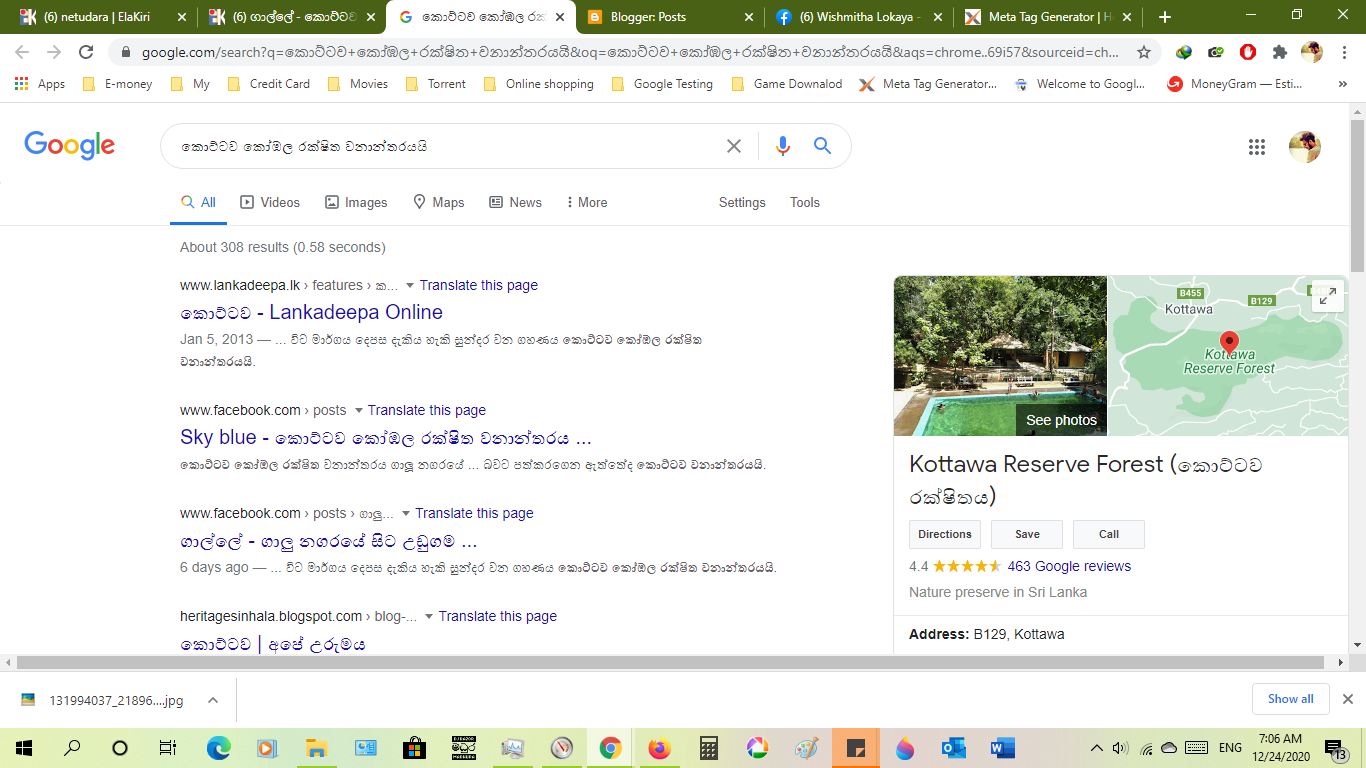The height and width of the screenshot is (768, 1366).
Task: Expand options for the six-days-ago Facebook result
Action: tap(405, 514)
